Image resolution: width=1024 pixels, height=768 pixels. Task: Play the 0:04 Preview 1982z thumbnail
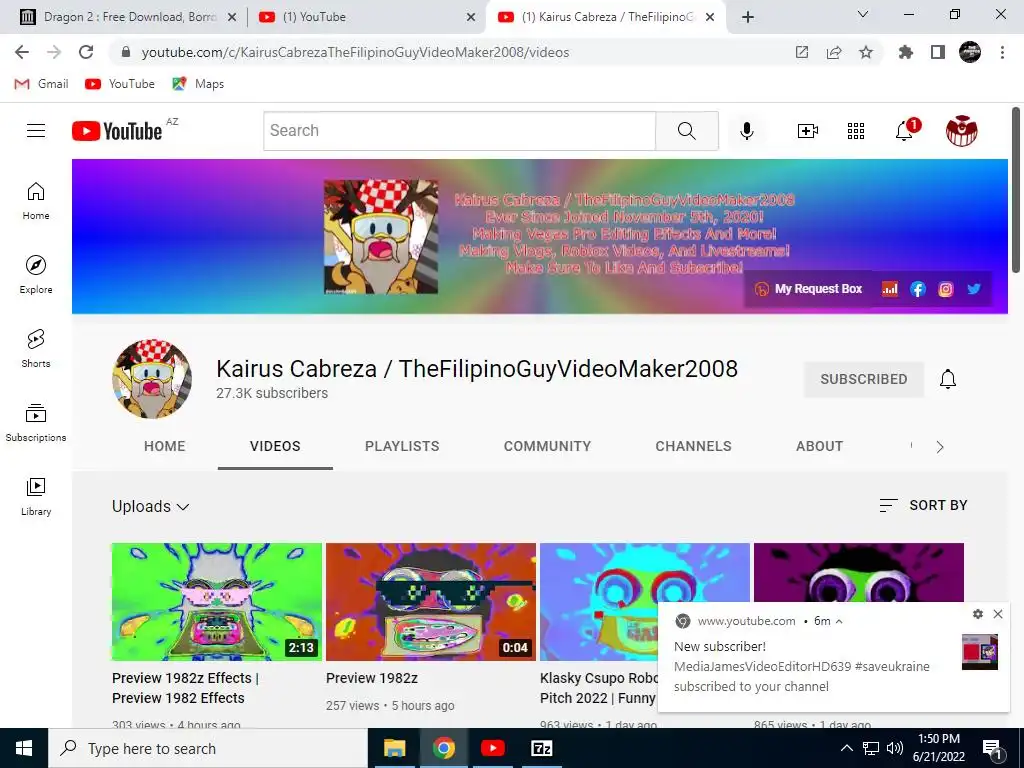(431, 601)
